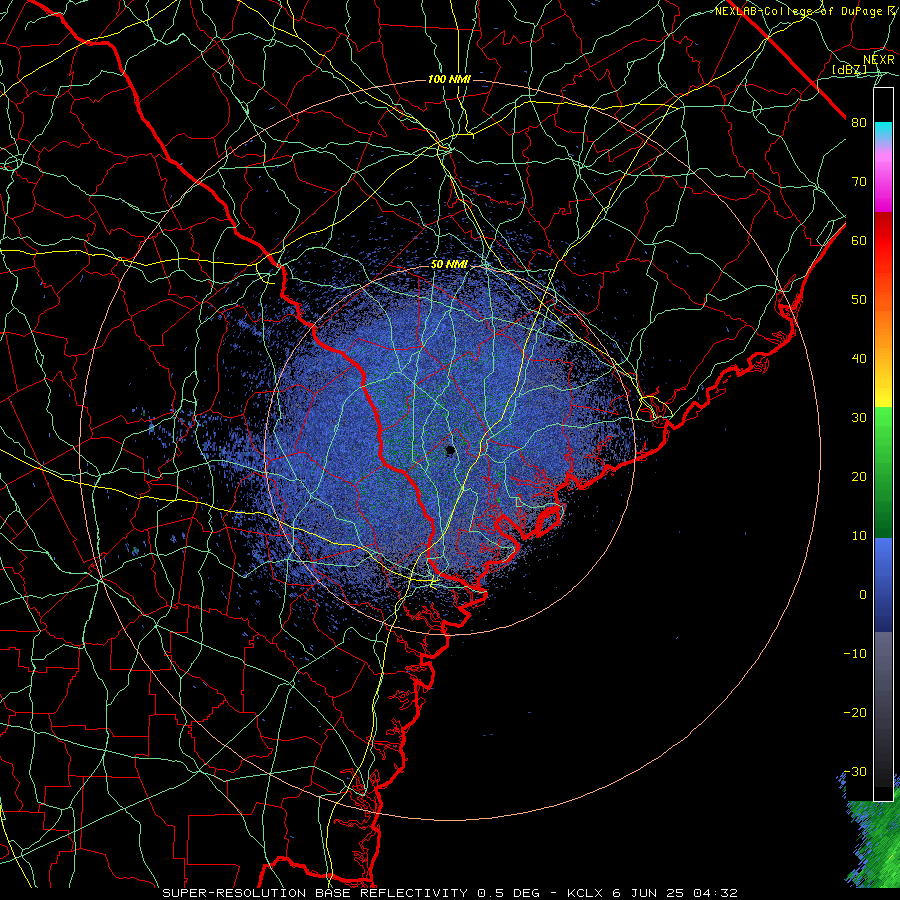Viewport: 900px width, 900px height.
Task: Select the 30 value on the dBZ scale
Action: pyautogui.click(x=859, y=417)
